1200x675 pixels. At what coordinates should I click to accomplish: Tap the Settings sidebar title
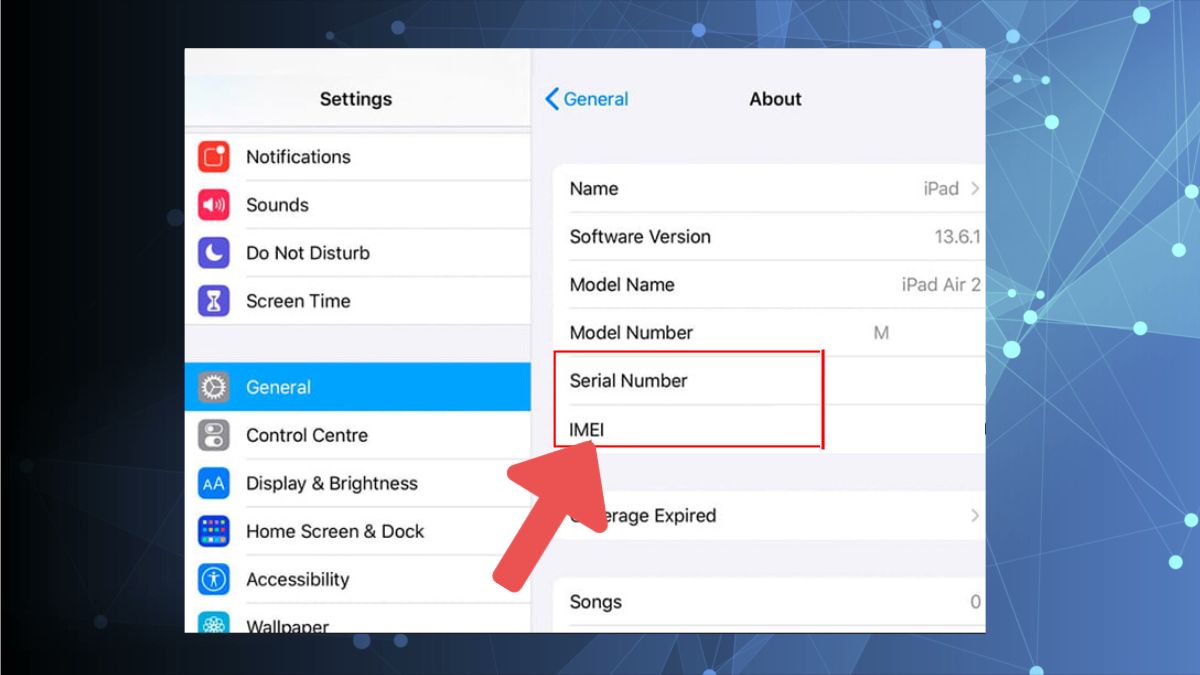point(356,99)
